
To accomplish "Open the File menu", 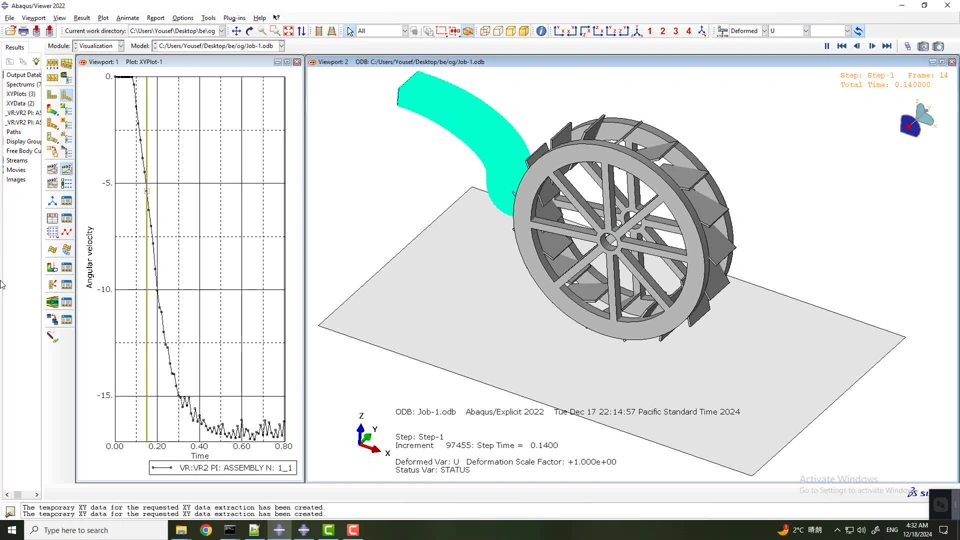I will [x=9, y=18].
